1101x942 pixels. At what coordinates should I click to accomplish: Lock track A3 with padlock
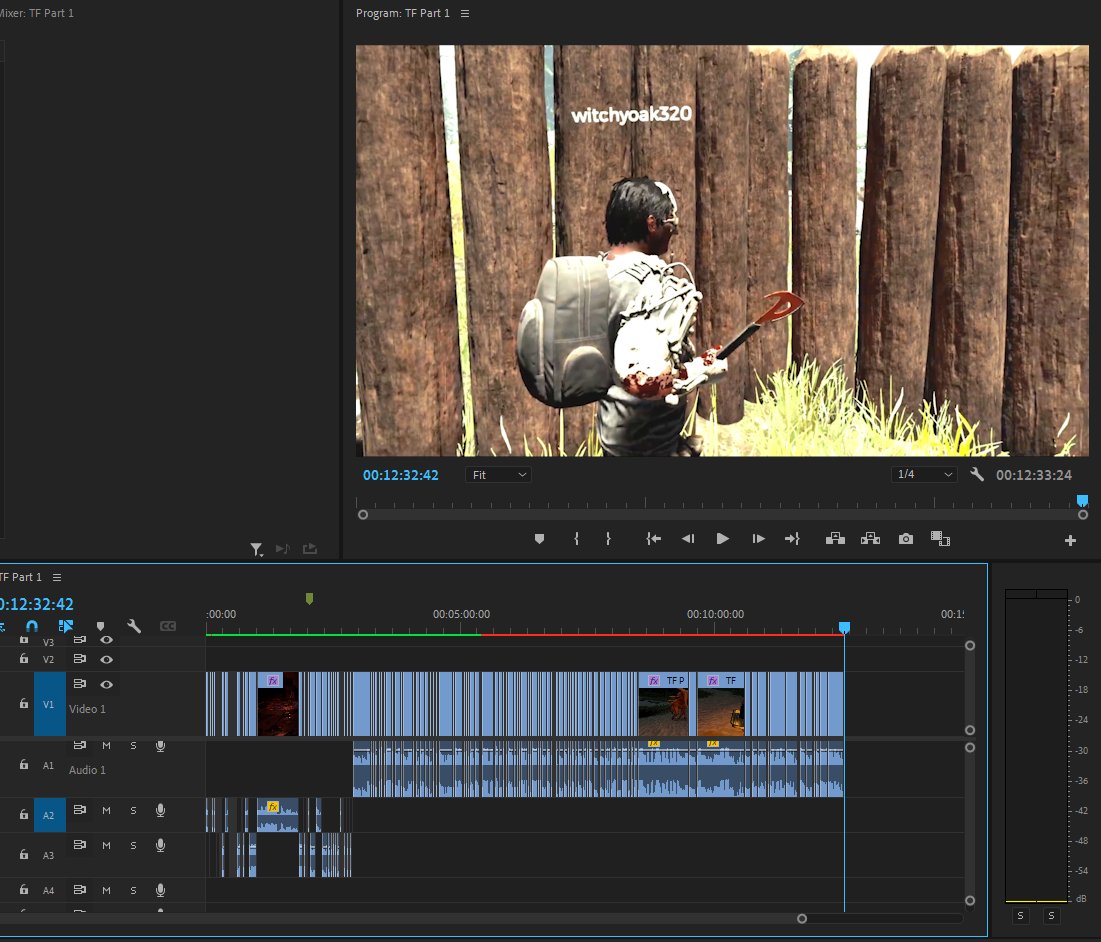click(x=24, y=854)
